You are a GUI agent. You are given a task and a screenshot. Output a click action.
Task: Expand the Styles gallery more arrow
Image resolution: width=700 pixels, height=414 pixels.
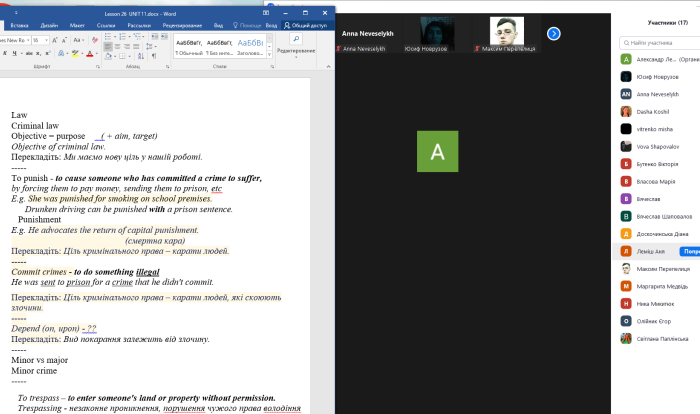[x=268, y=56]
